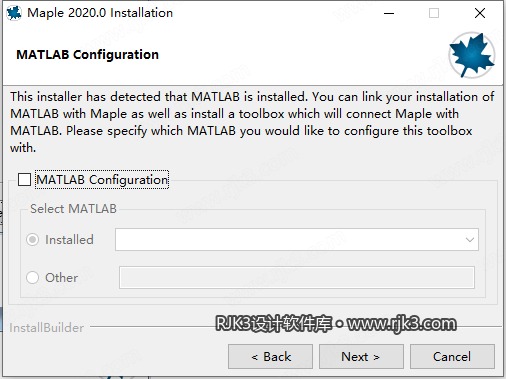Screen dimensions: 506x379
Task: Click the Maple leaf icon in title bar
Action: (x=14, y=13)
